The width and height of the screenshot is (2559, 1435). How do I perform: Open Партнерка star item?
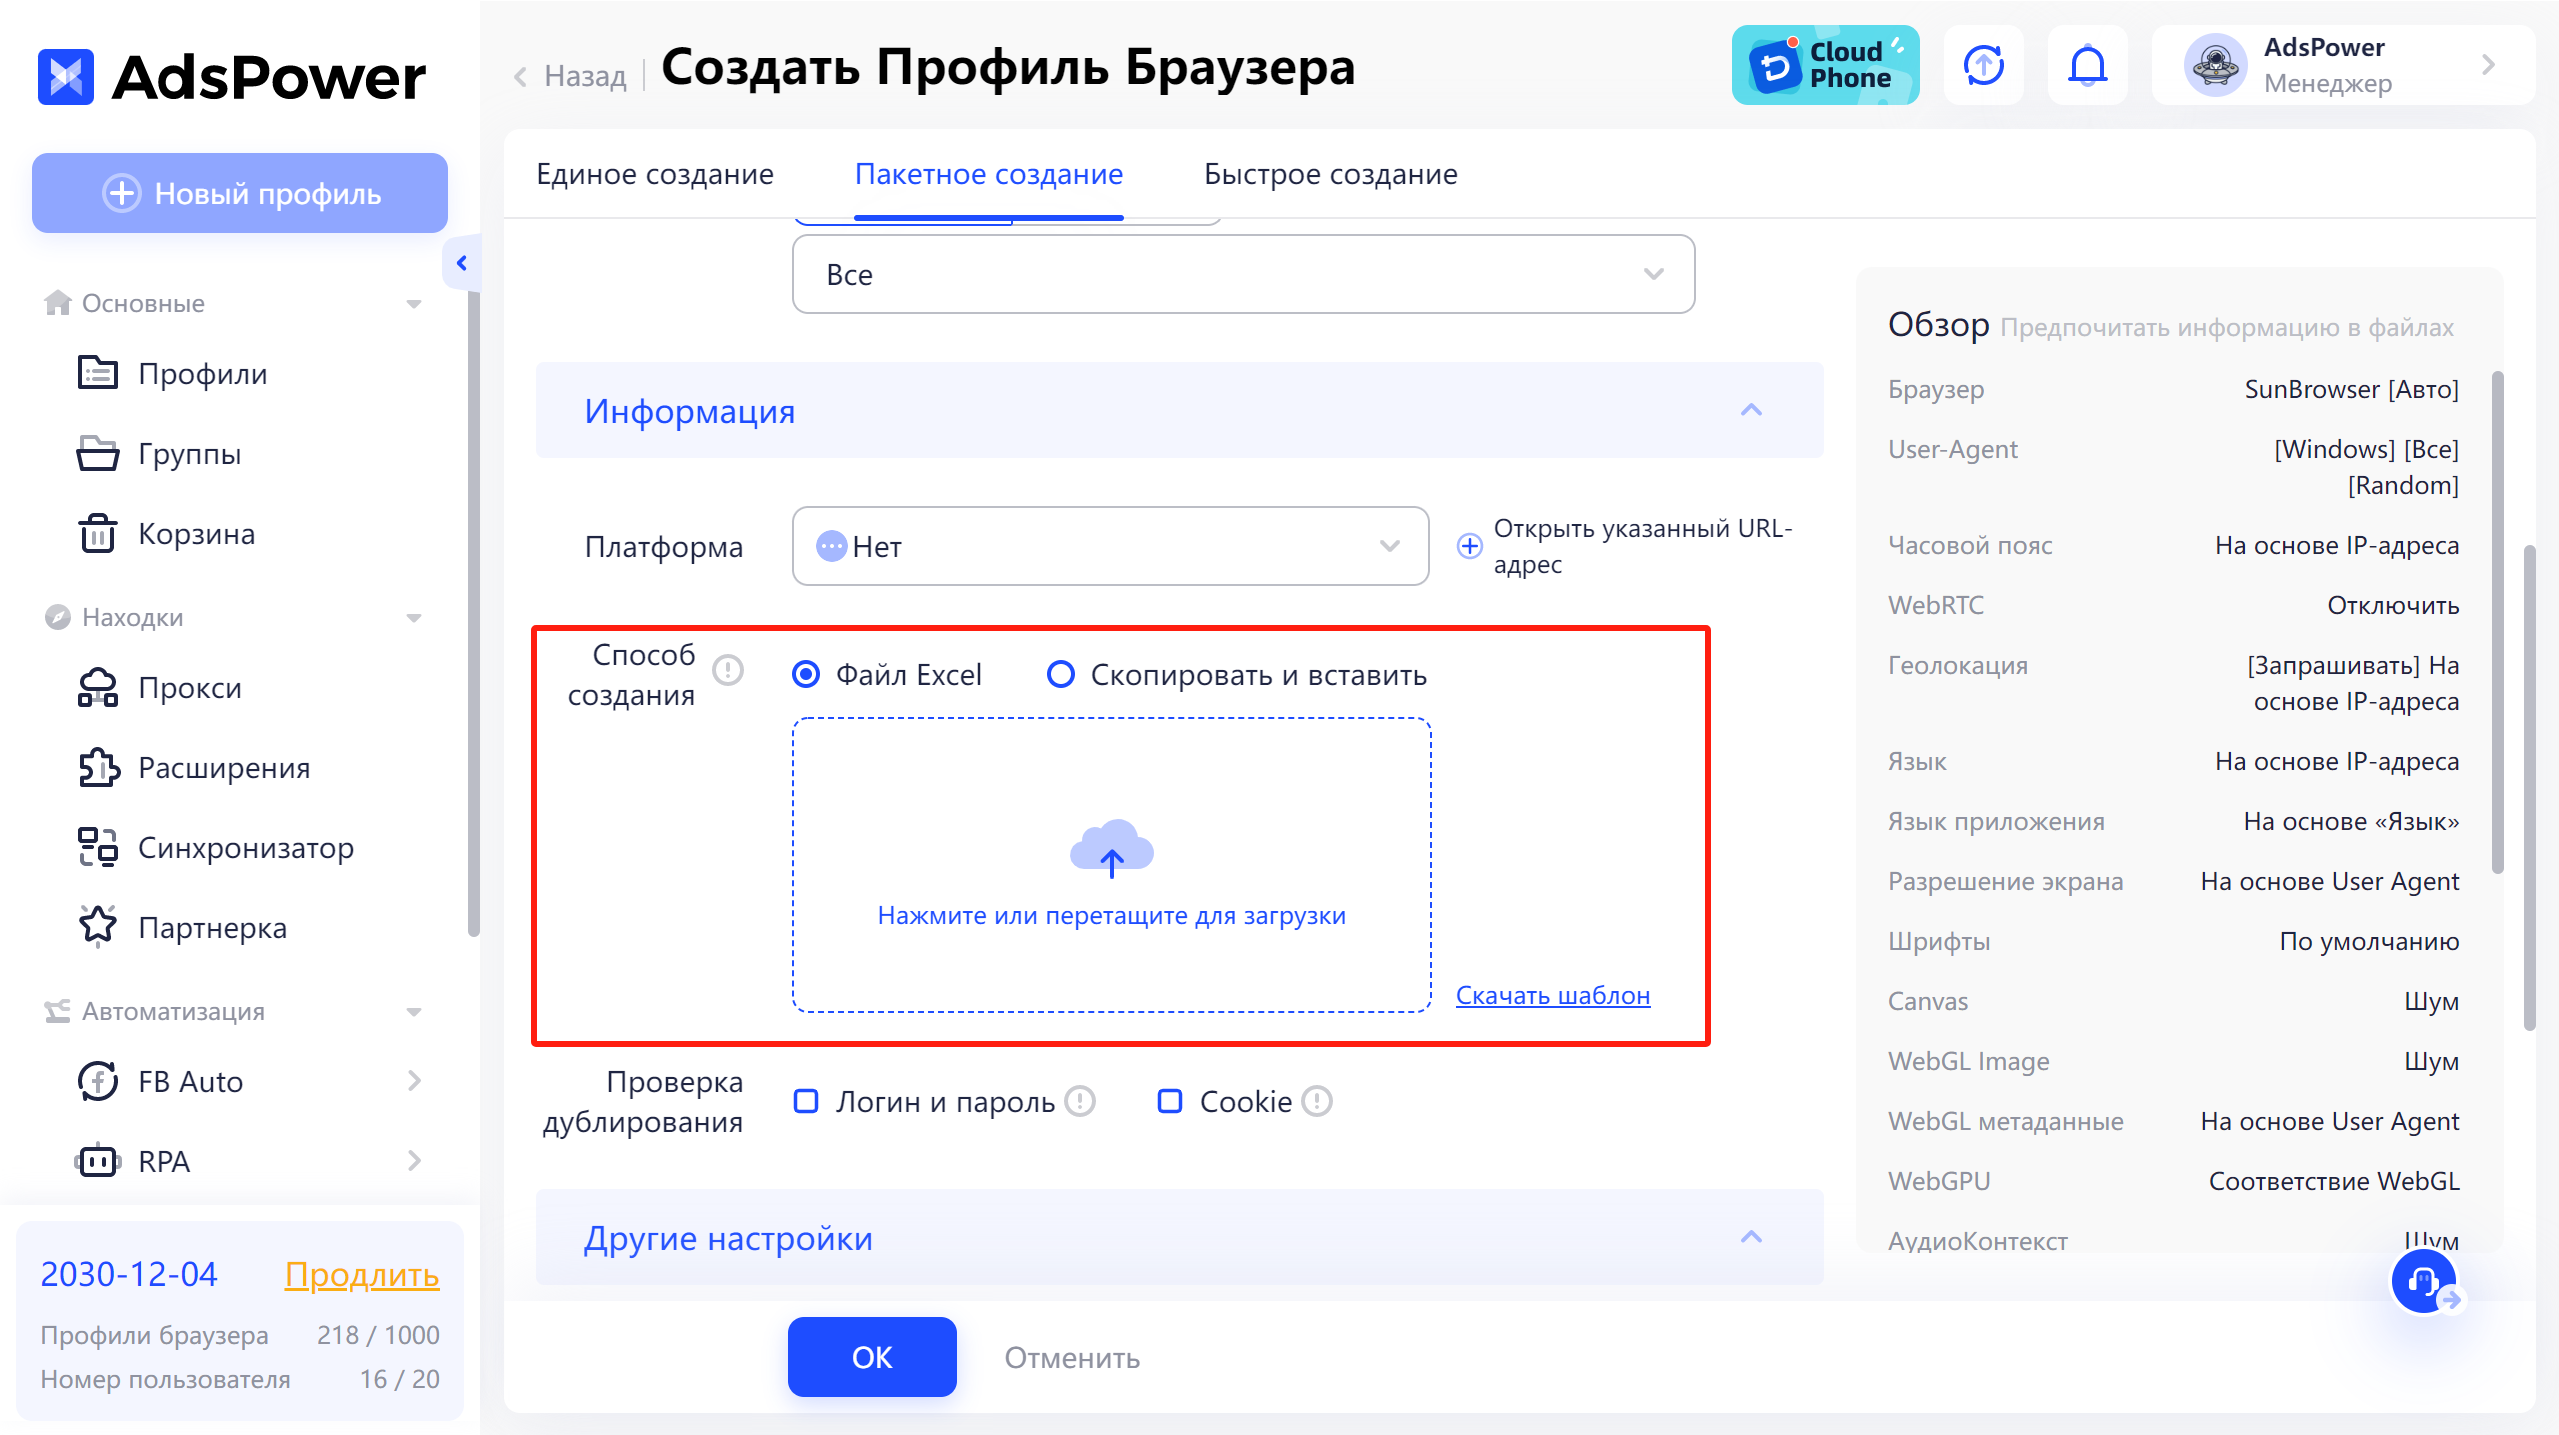pyautogui.click(x=183, y=927)
